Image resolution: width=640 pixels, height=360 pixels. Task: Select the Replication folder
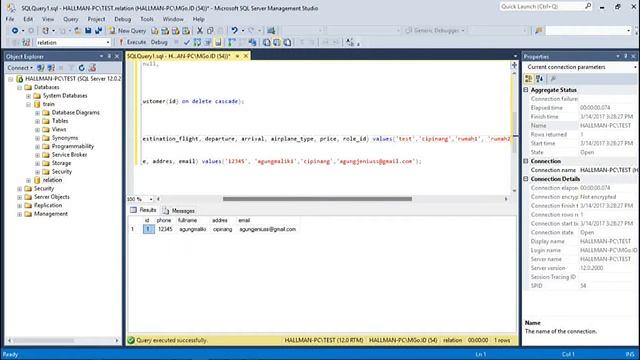[x=48, y=205]
